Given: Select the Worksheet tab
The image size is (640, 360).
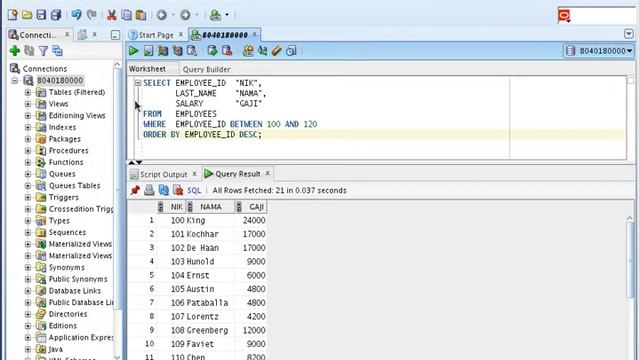Looking at the screenshot, I should (x=147, y=69).
